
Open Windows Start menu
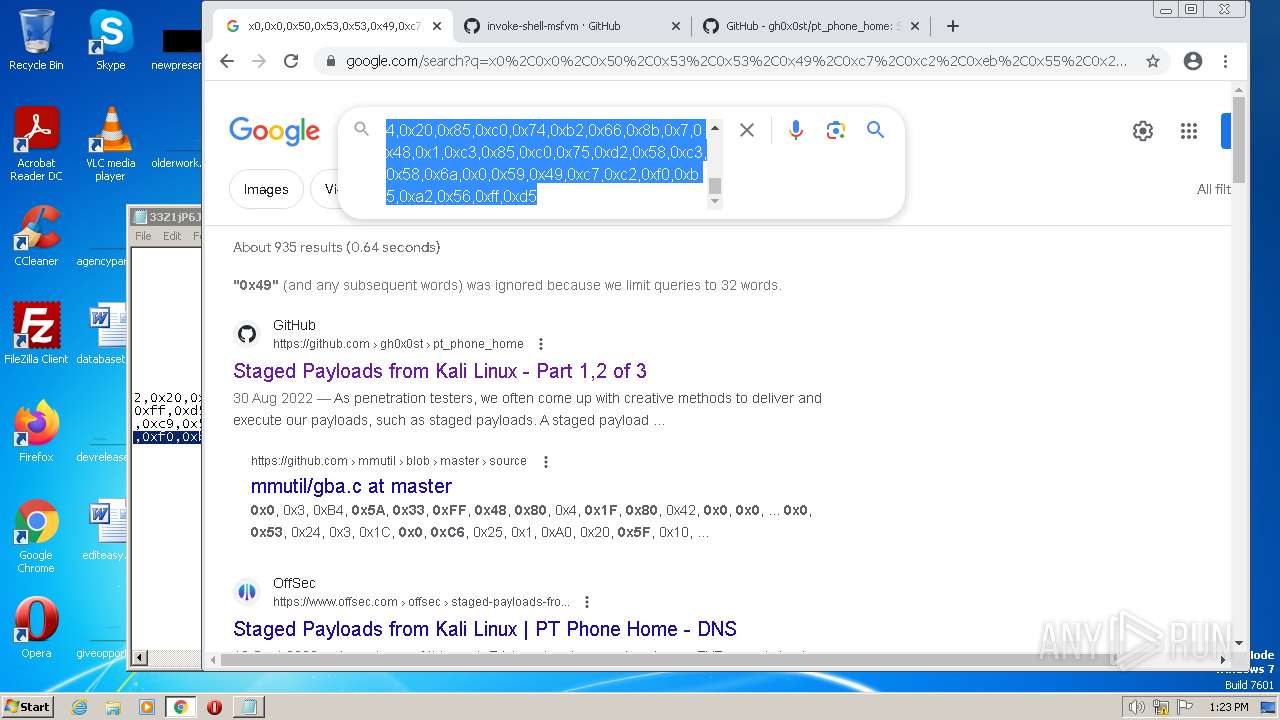pyautogui.click(x=28, y=706)
